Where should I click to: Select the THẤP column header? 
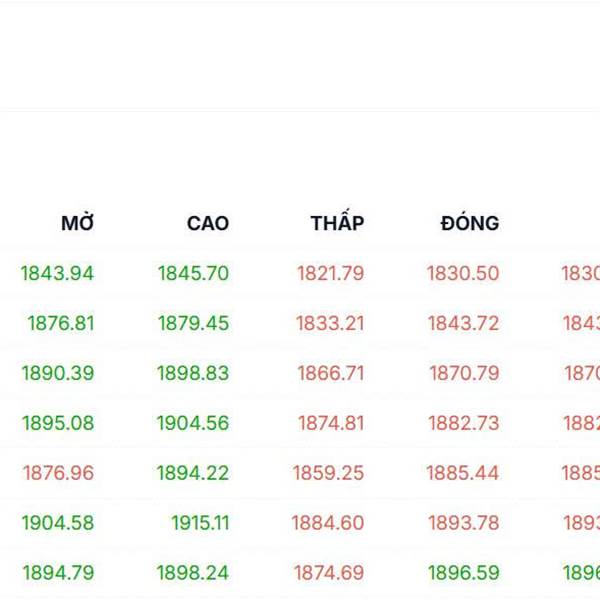pos(337,223)
